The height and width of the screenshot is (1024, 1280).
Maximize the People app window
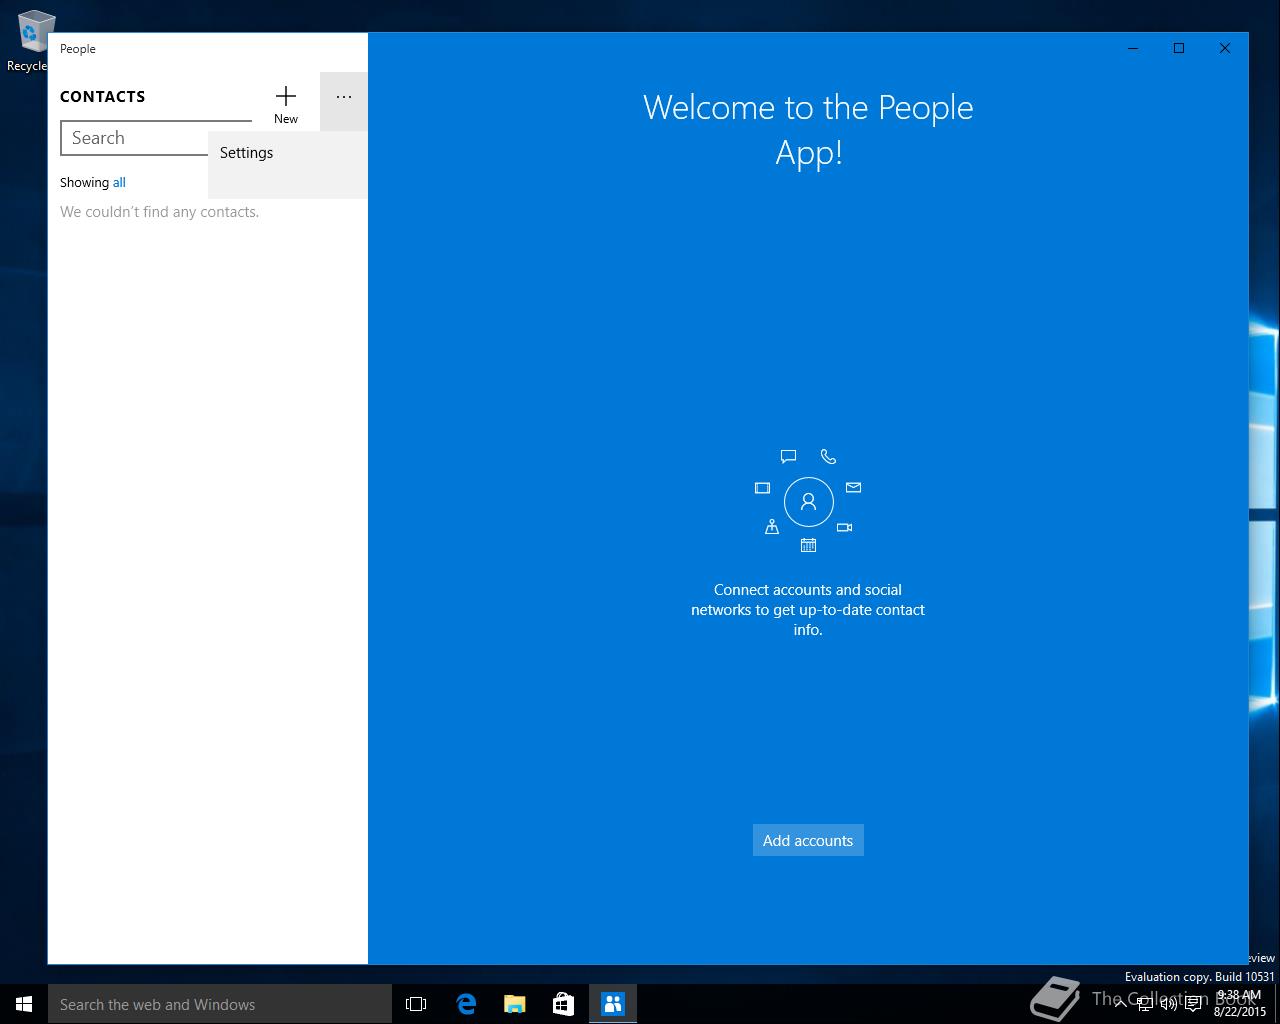tap(1179, 48)
